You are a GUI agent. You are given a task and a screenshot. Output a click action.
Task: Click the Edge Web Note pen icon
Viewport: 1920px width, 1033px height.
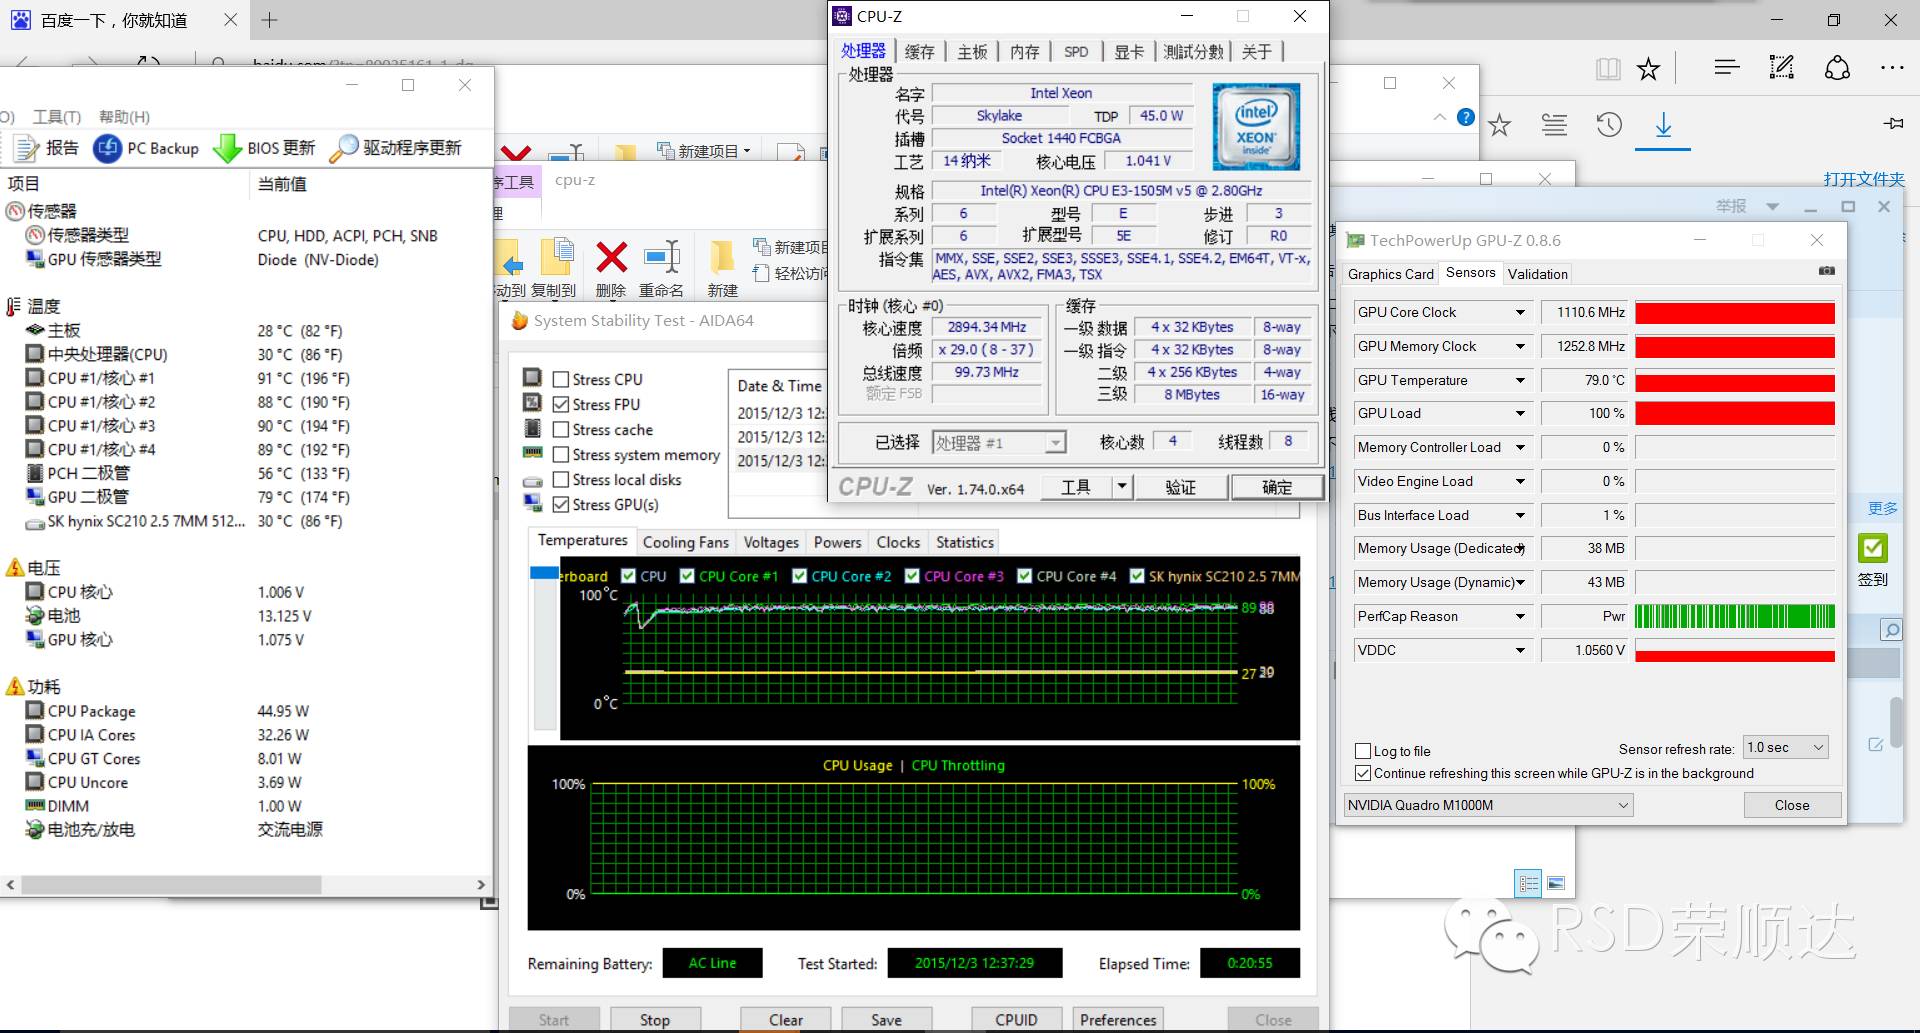click(x=1781, y=67)
